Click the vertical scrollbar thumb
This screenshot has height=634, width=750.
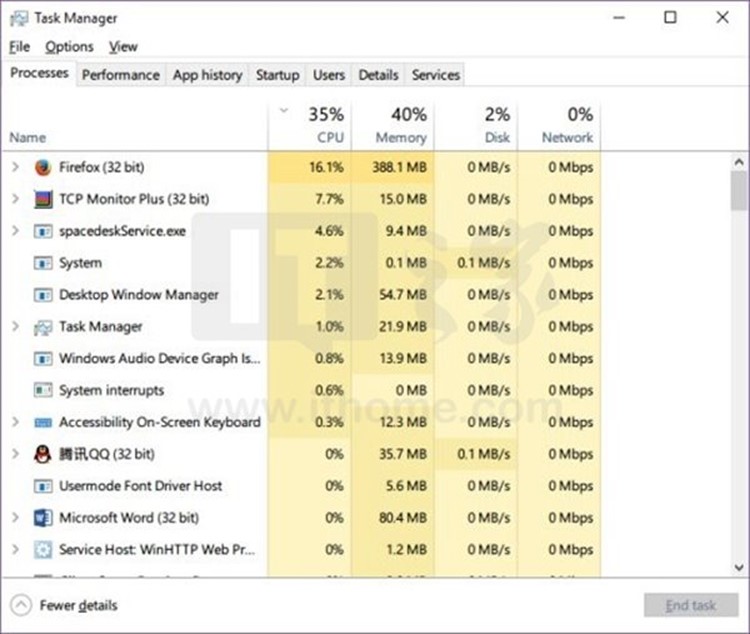pyautogui.click(x=739, y=190)
